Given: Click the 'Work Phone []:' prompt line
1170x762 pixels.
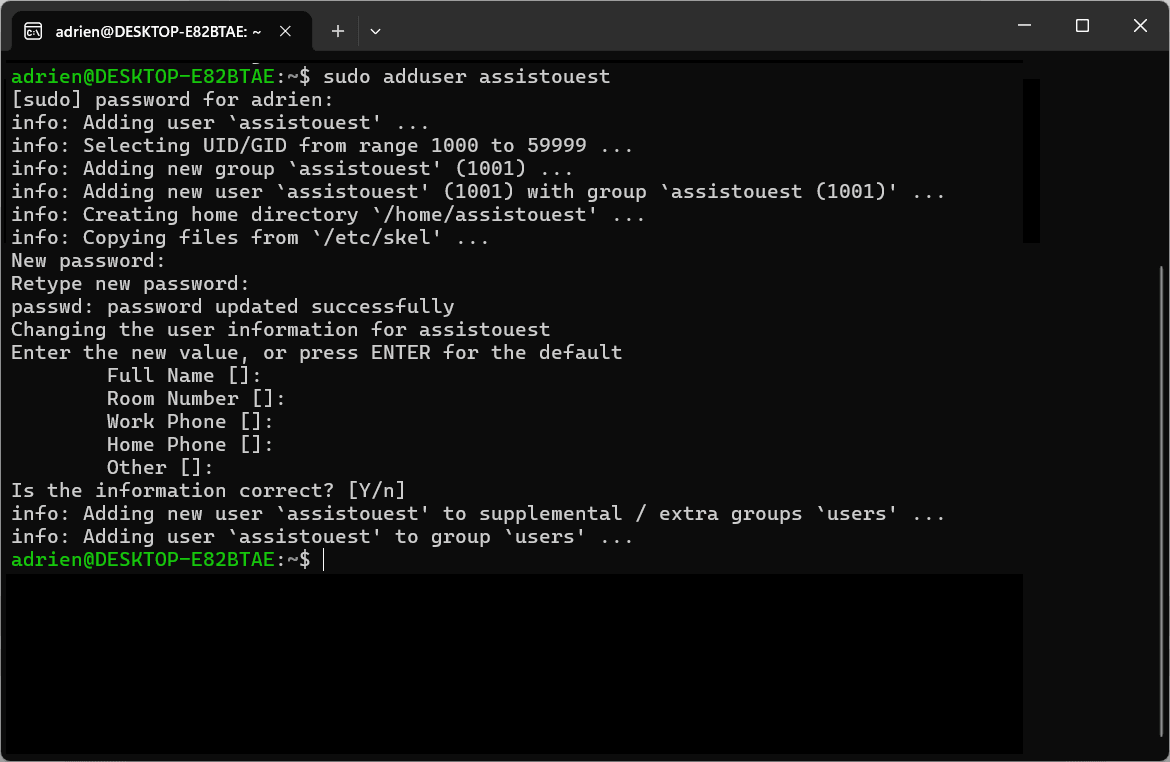Looking at the screenshot, I should (190, 422).
